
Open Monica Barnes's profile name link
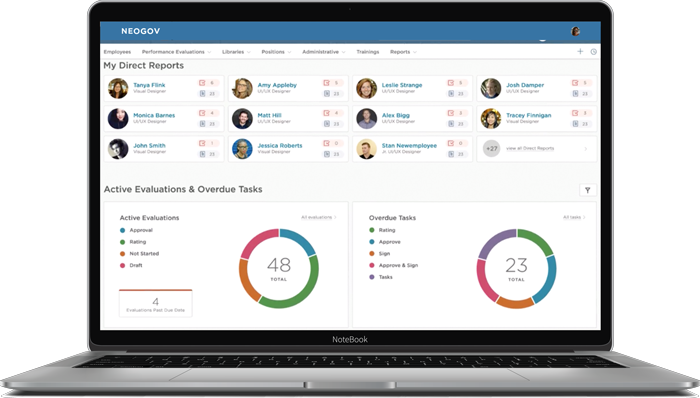coord(154,115)
